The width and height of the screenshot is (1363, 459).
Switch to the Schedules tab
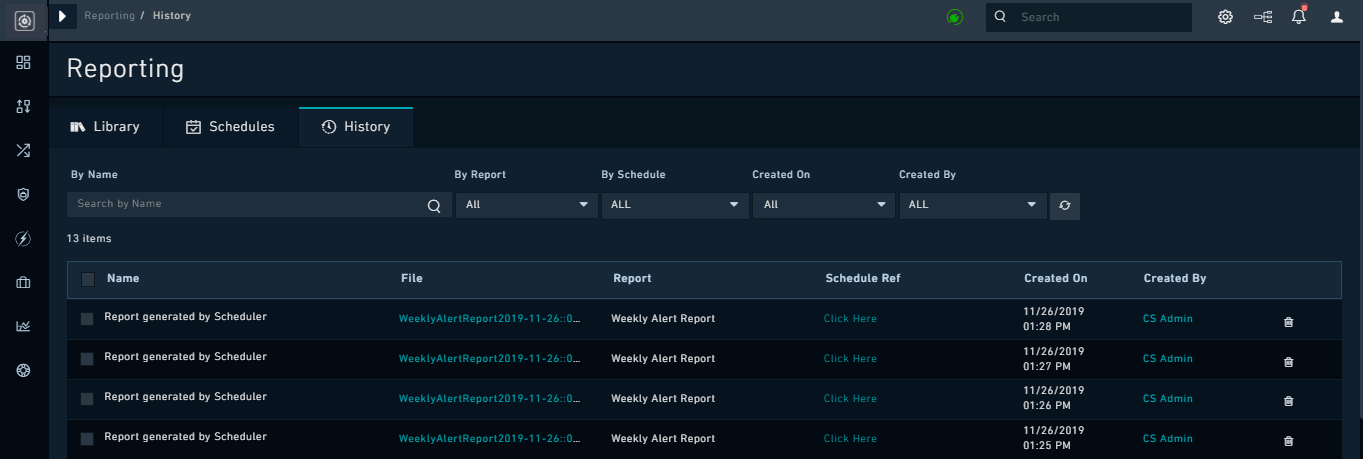[231, 127]
